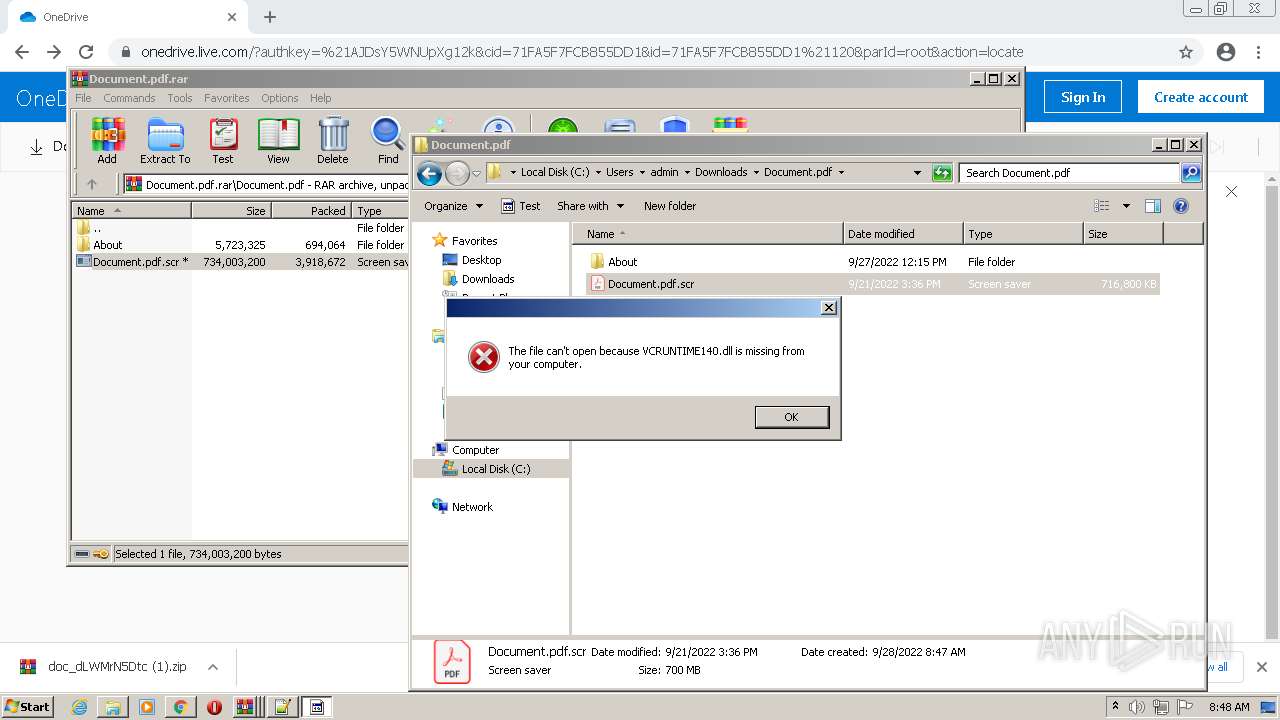Viewport: 1280px width, 720px height.
Task: Click the up-folder arrow in WinRAR
Action: click(92, 184)
